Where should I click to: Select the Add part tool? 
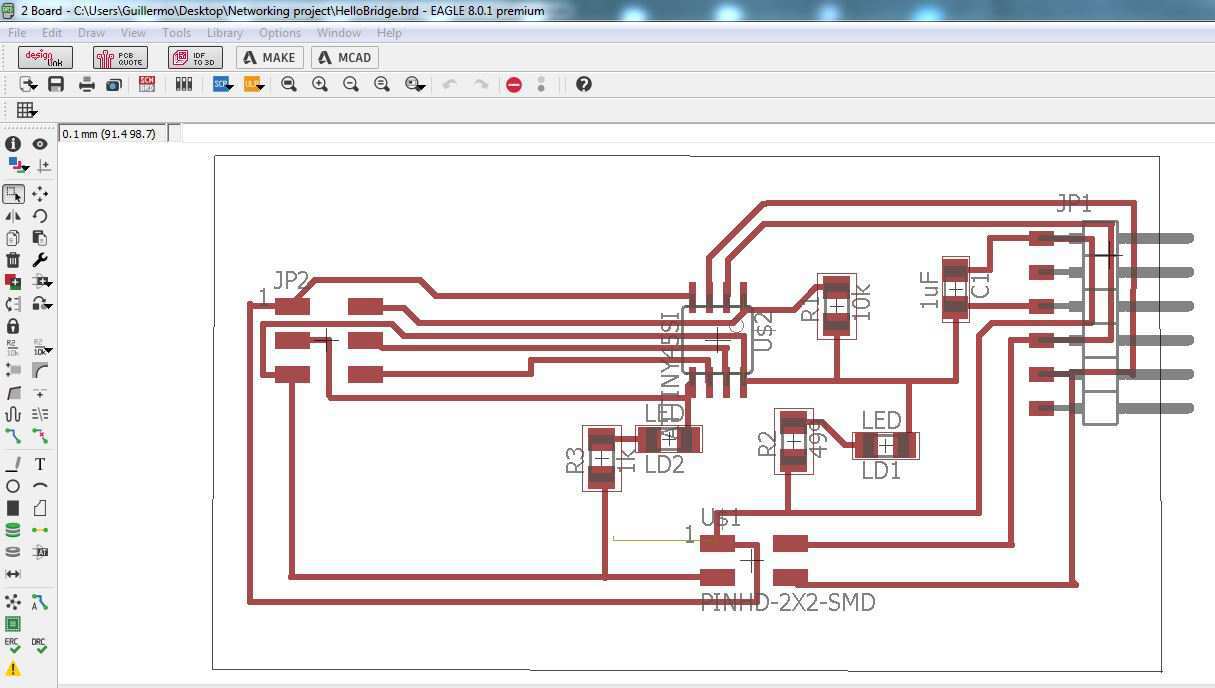13,282
